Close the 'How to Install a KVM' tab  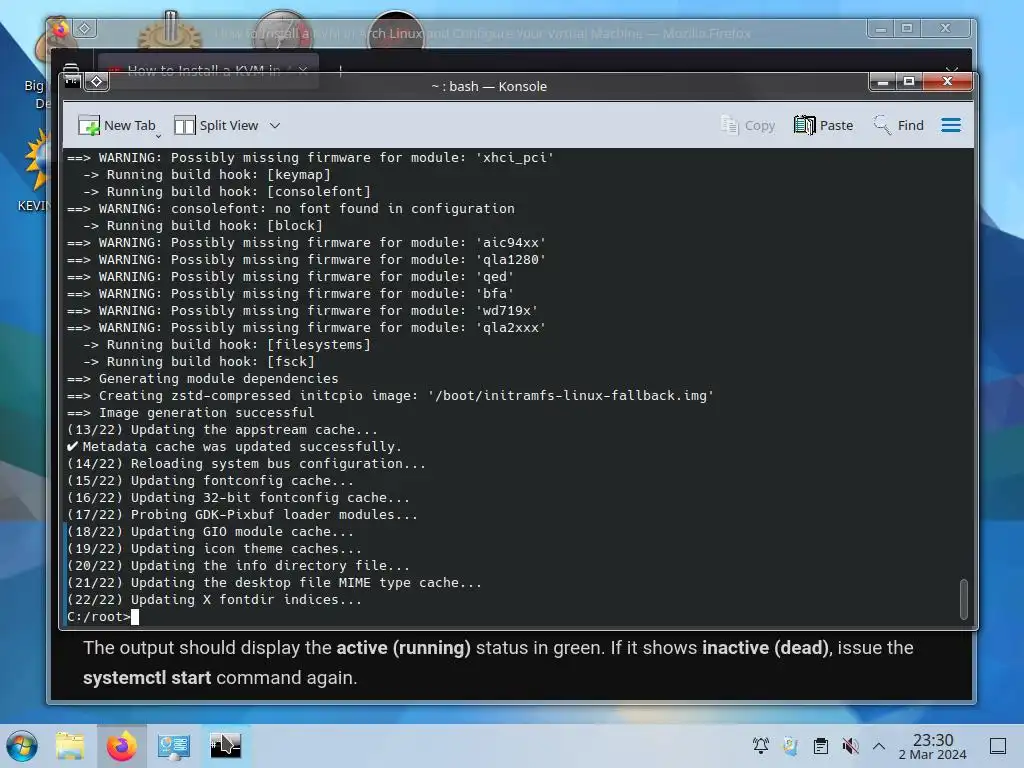[x=303, y=70]
